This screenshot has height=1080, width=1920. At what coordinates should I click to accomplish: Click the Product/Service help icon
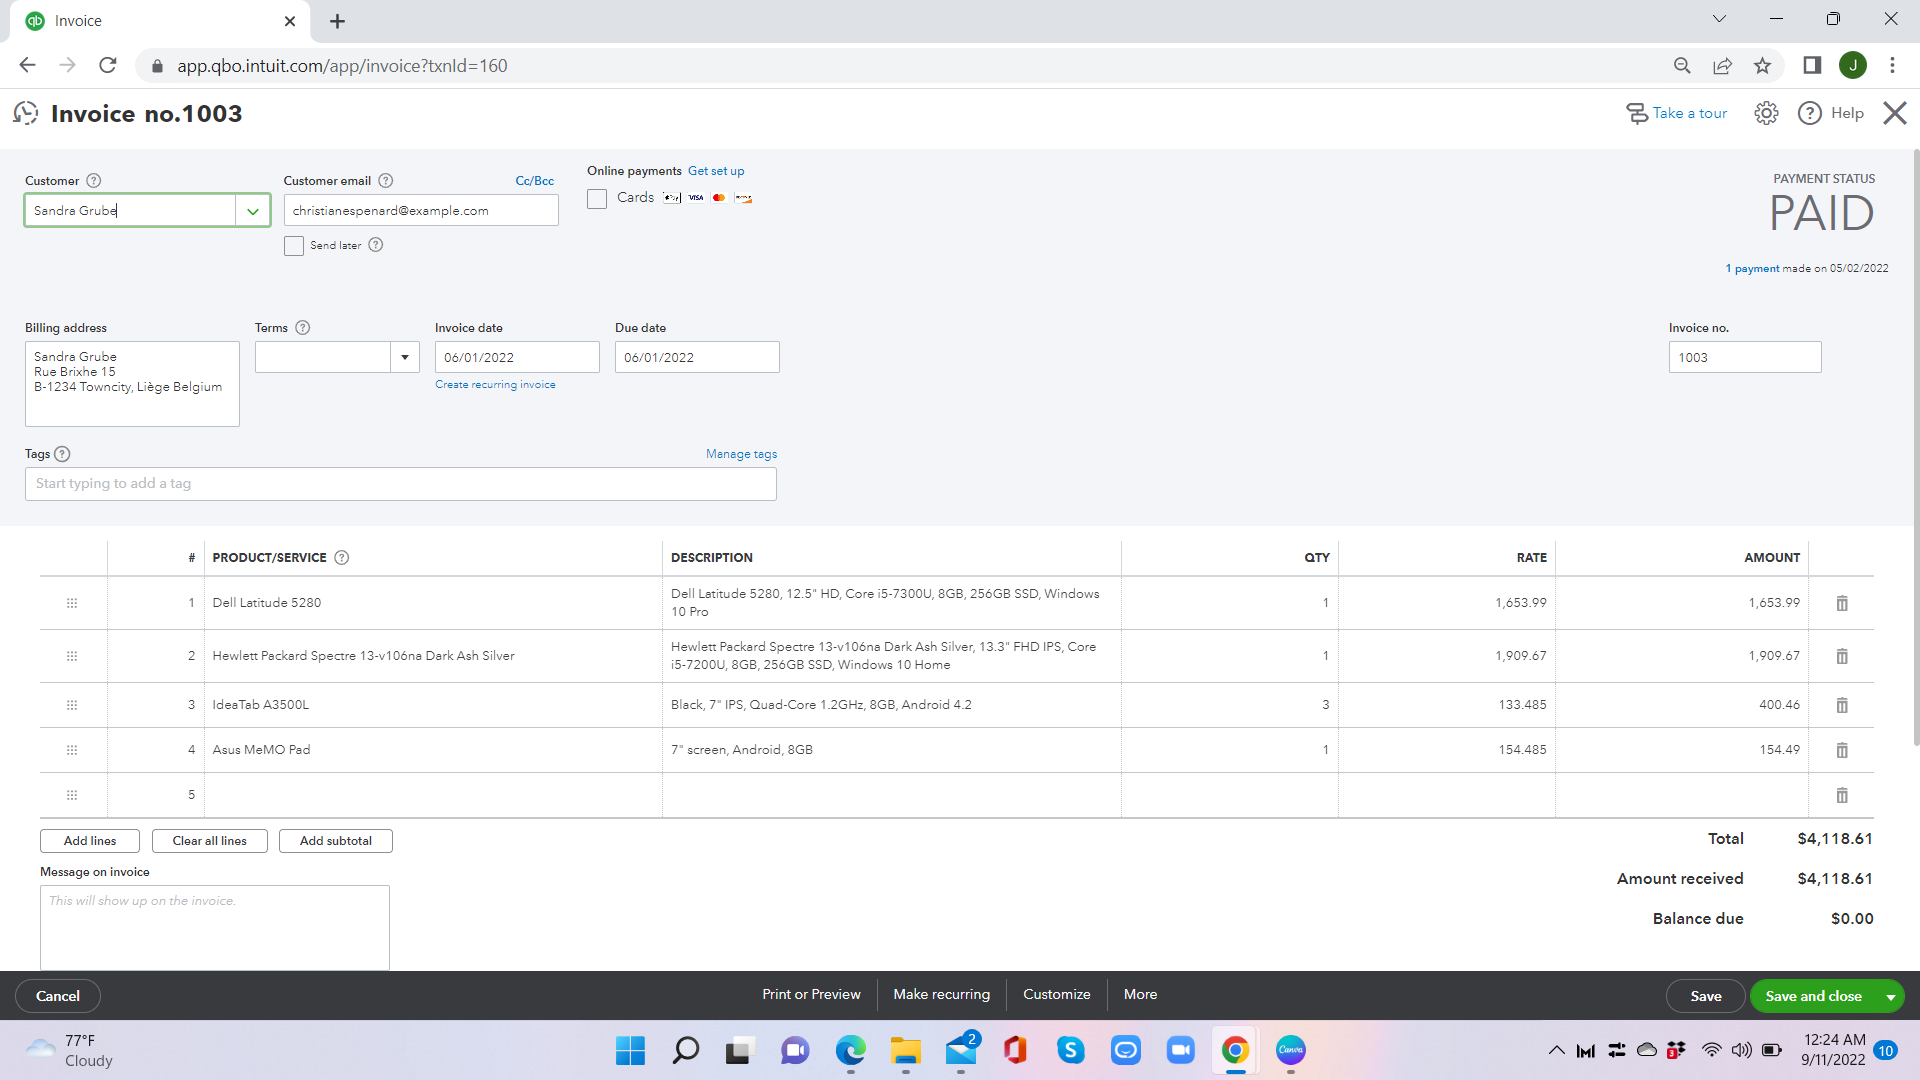(x=341, y=558)
